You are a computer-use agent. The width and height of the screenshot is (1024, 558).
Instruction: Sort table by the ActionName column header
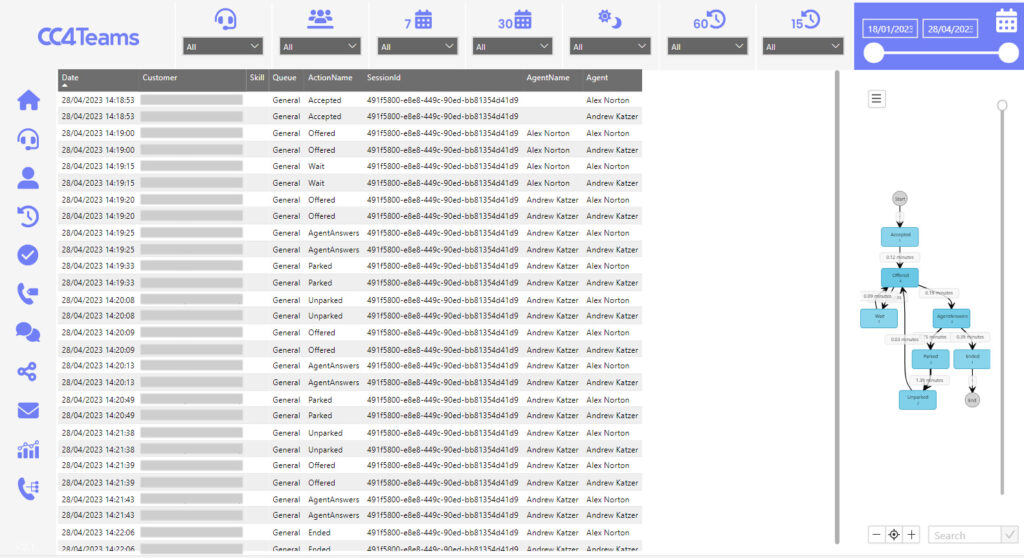tap(330, 78)
